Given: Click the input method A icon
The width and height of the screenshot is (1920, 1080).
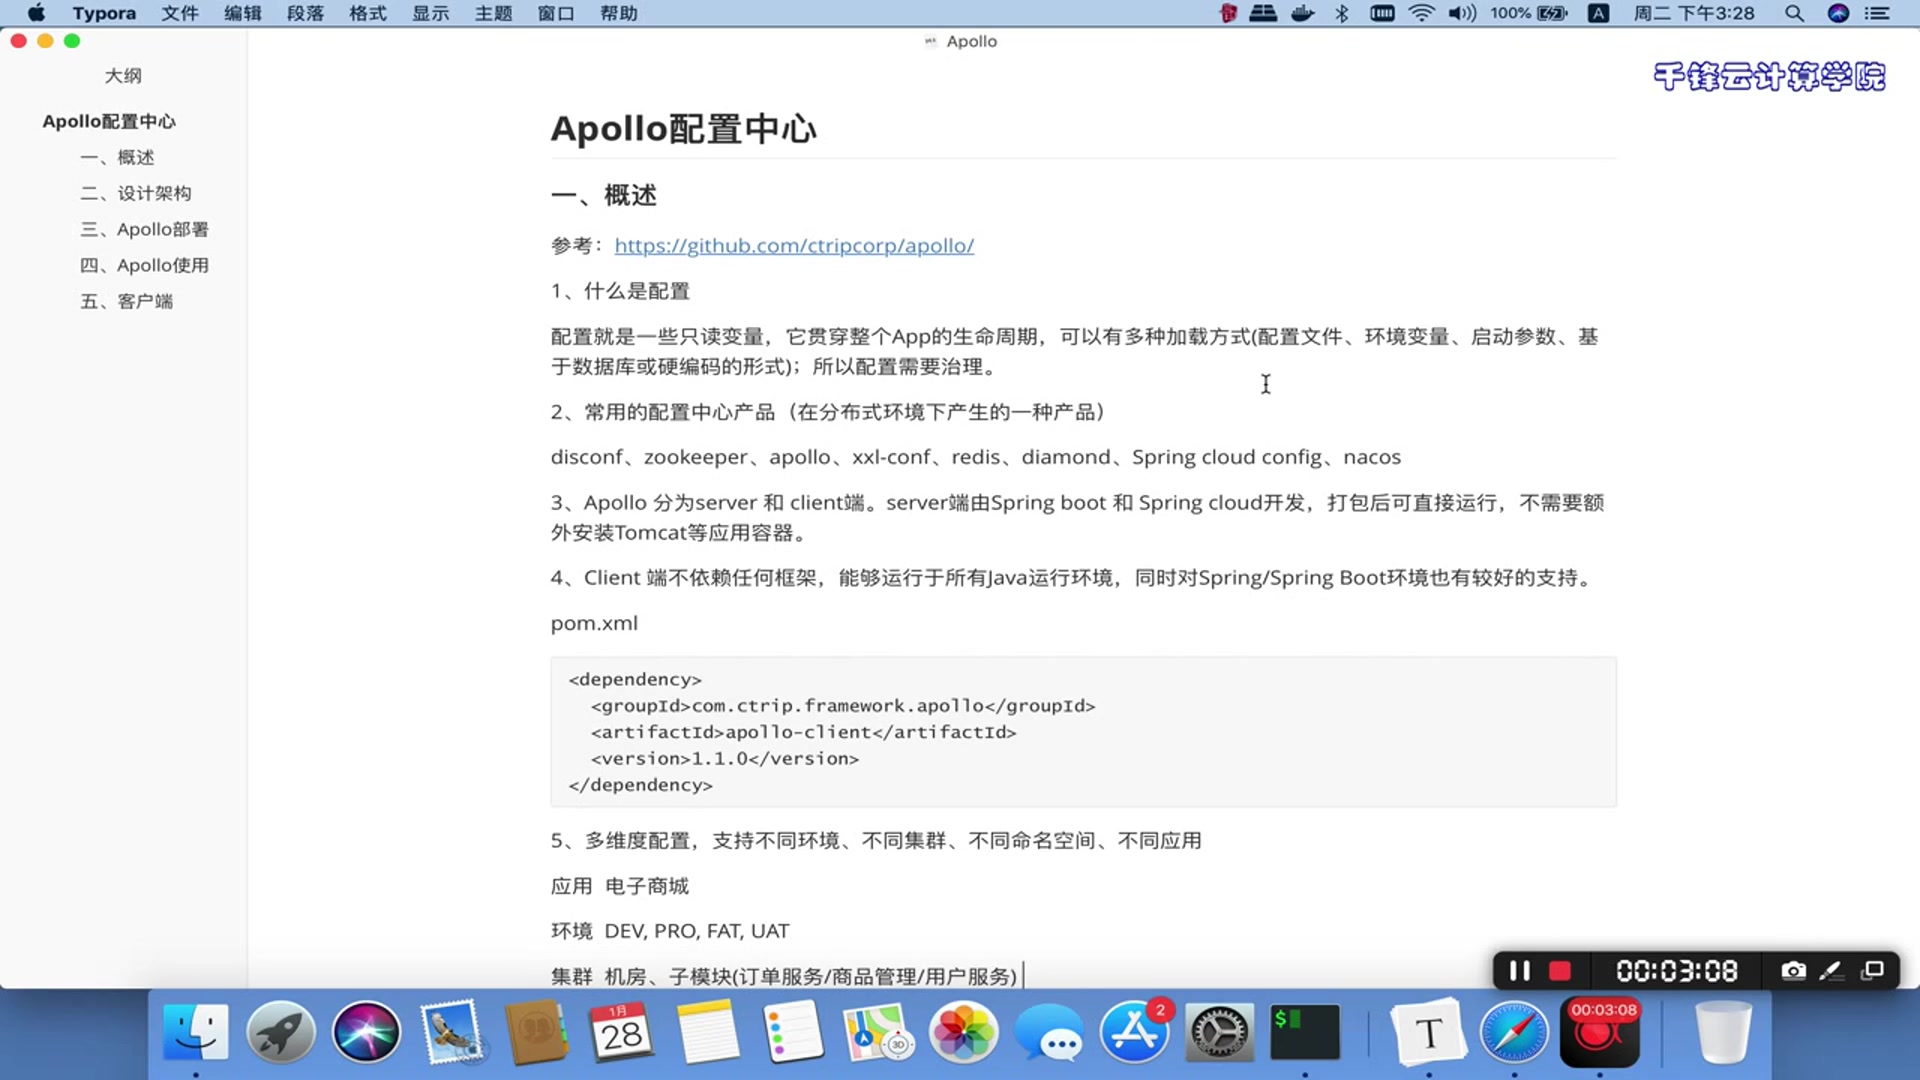Looking at the screenshot, I should (1599, 13).
